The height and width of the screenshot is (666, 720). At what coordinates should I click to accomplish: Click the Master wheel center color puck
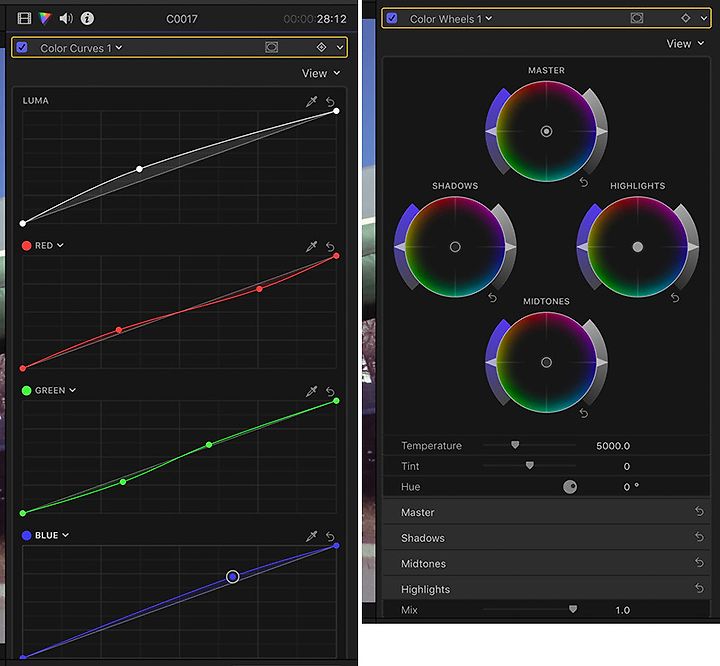click(x=546, y=131)
